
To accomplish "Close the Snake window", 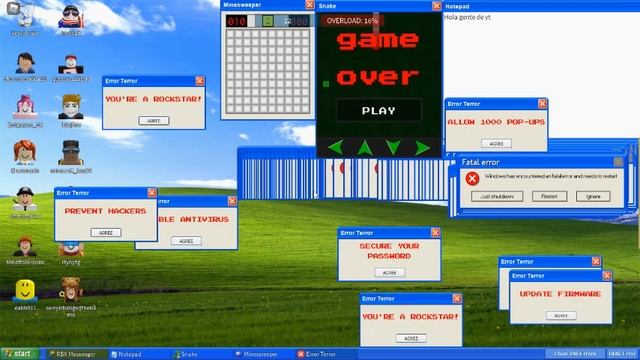I will [x=436, y=6].
